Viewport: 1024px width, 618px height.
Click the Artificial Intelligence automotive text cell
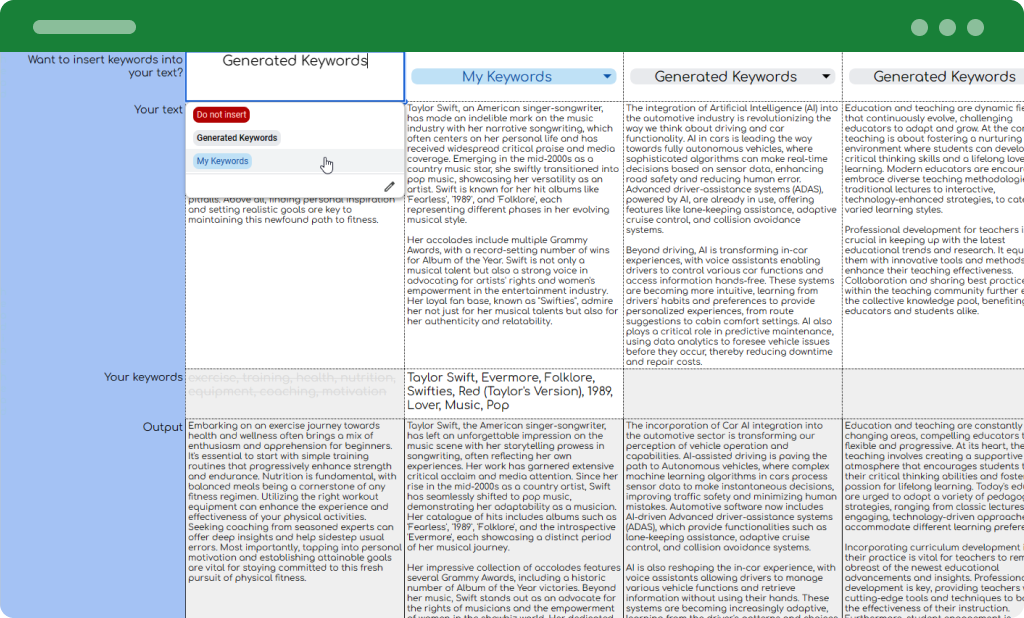pyautogui.click(x=733, y=235)
